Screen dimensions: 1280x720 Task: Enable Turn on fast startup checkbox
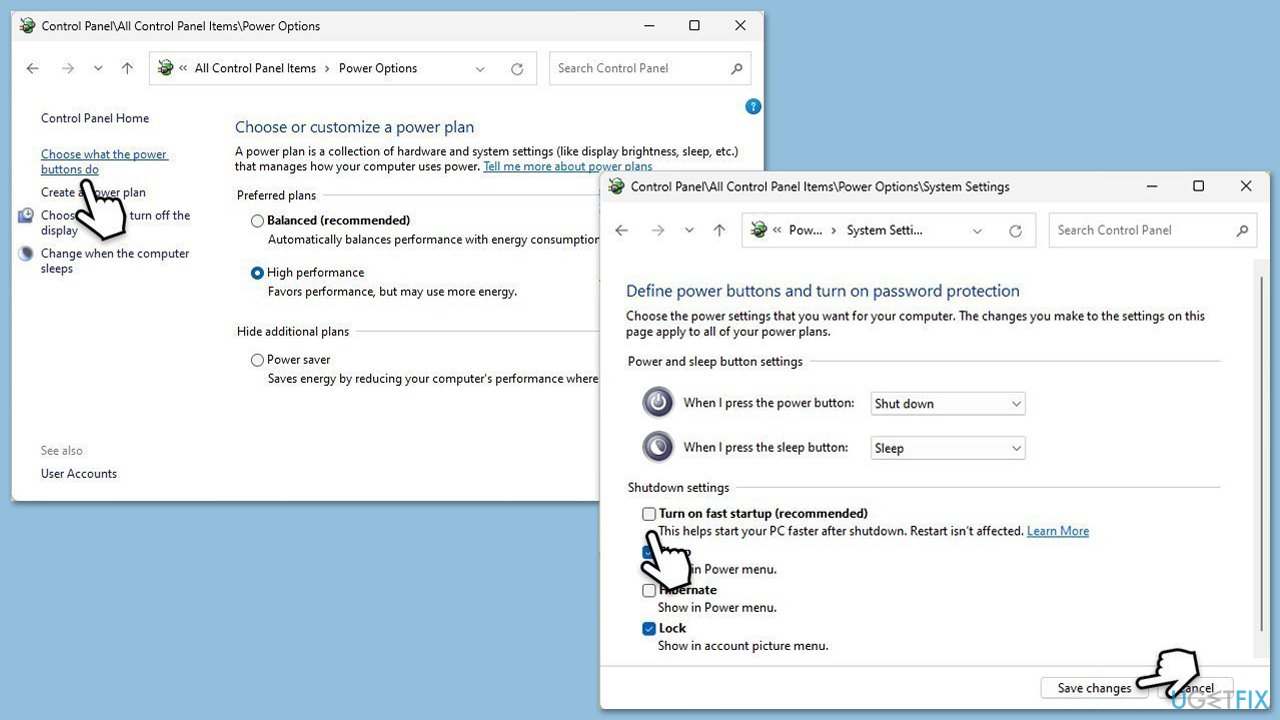pos(649,514)
